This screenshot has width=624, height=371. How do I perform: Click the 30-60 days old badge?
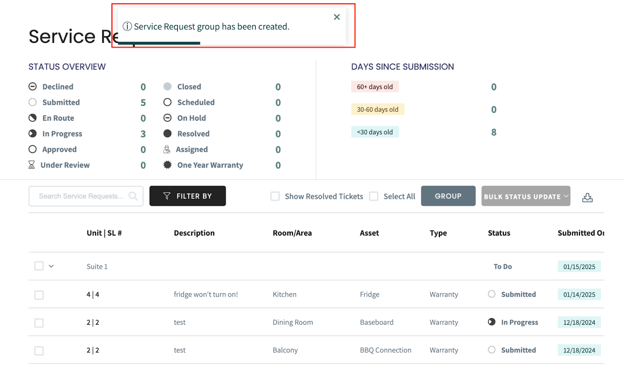[x=378, y=109]
